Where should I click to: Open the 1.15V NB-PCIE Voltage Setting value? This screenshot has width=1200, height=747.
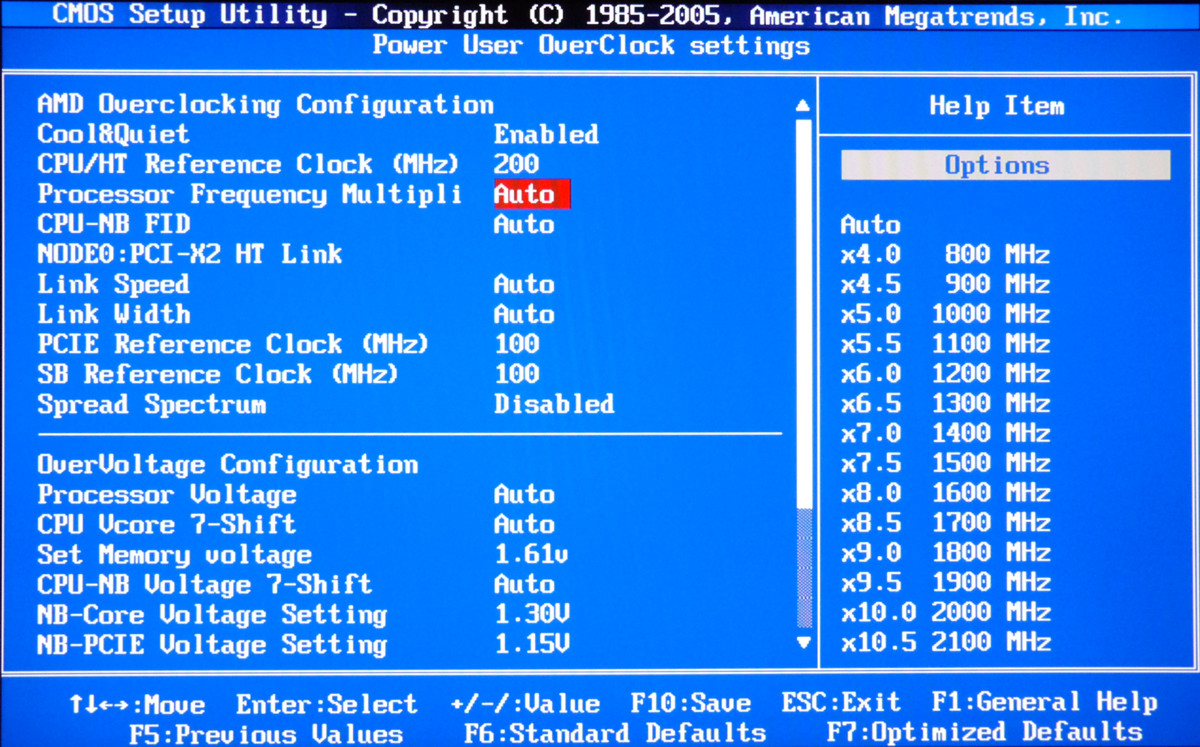pyautogui.click(x=532, y=645)
